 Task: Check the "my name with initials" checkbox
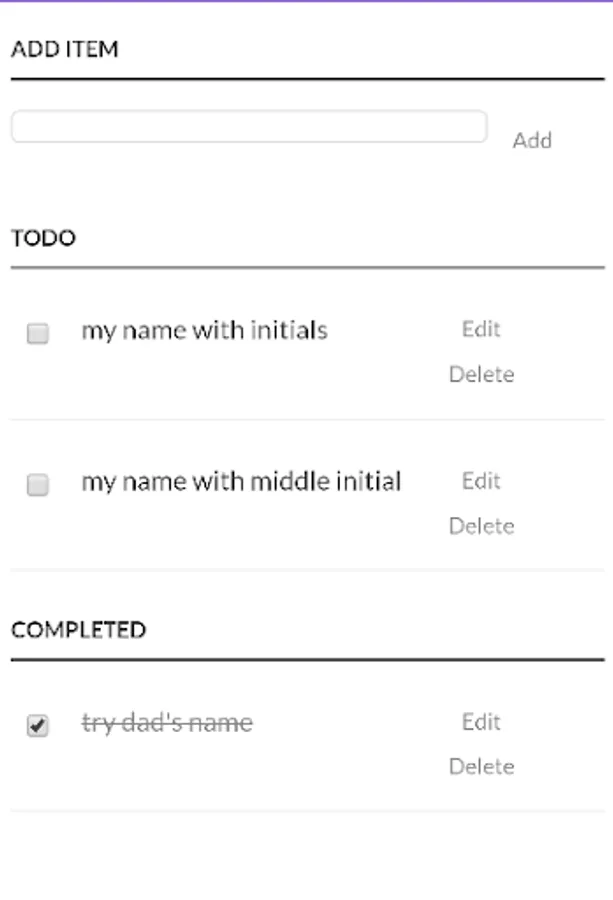[37, 334]
